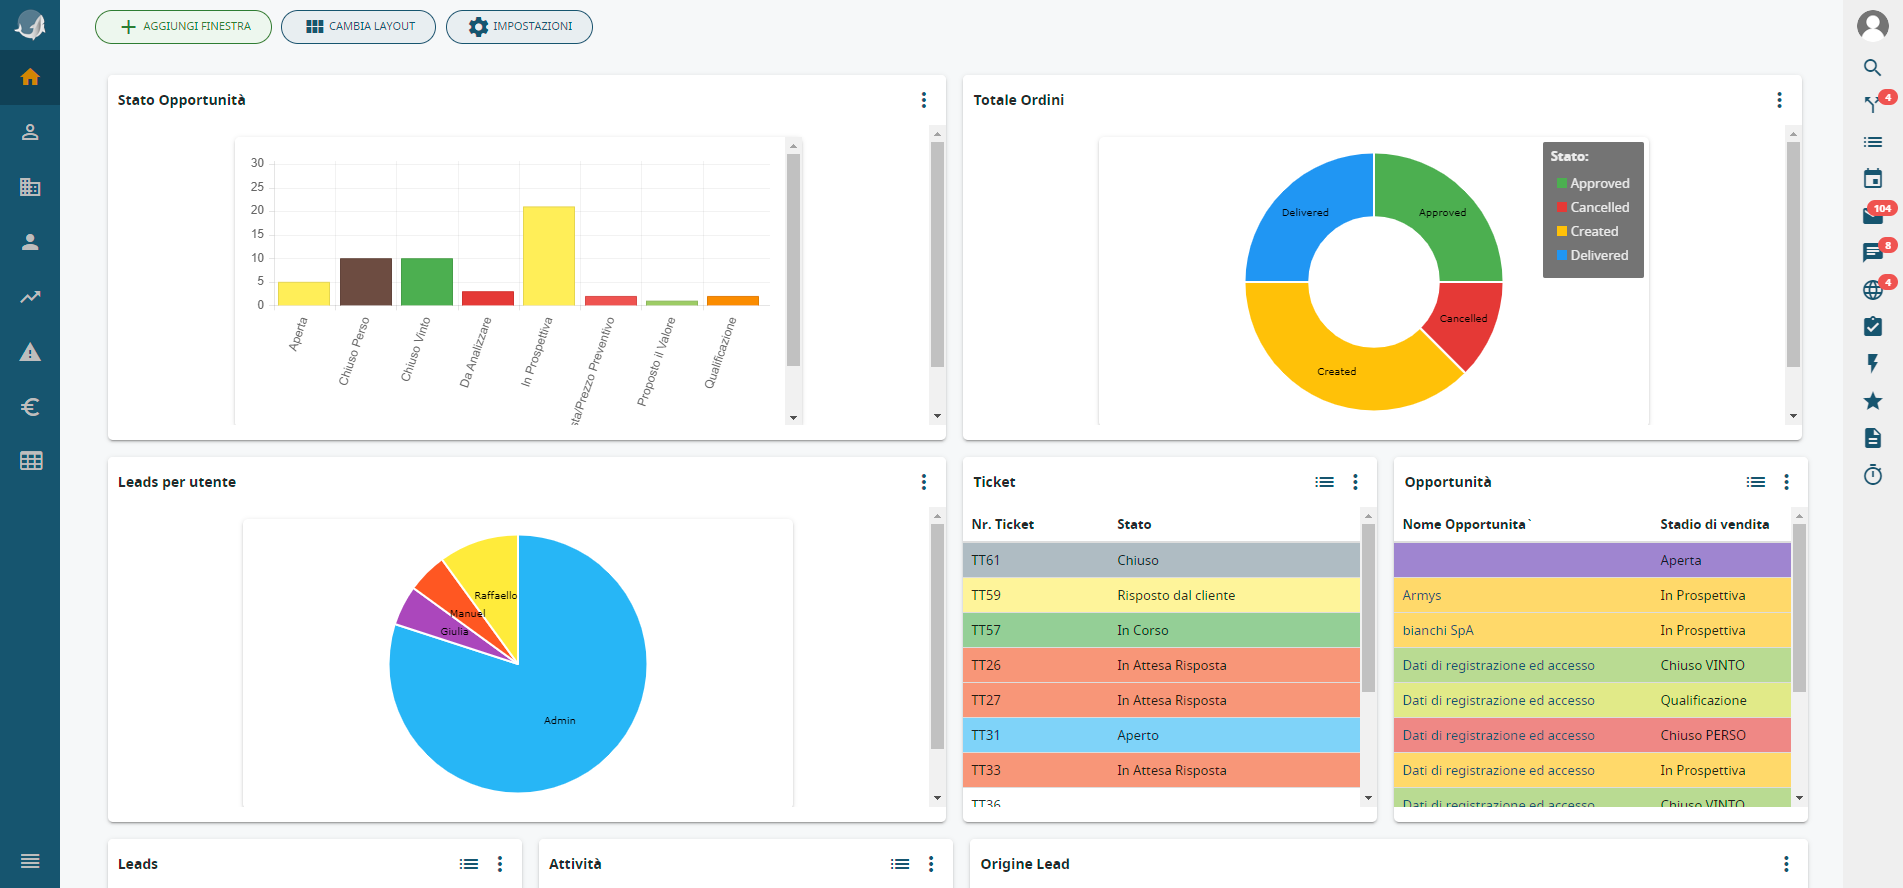Open the three-dot menu of Stato Opportunità
The height and width of the screenshot is (888, 1903).
(923, 100)
